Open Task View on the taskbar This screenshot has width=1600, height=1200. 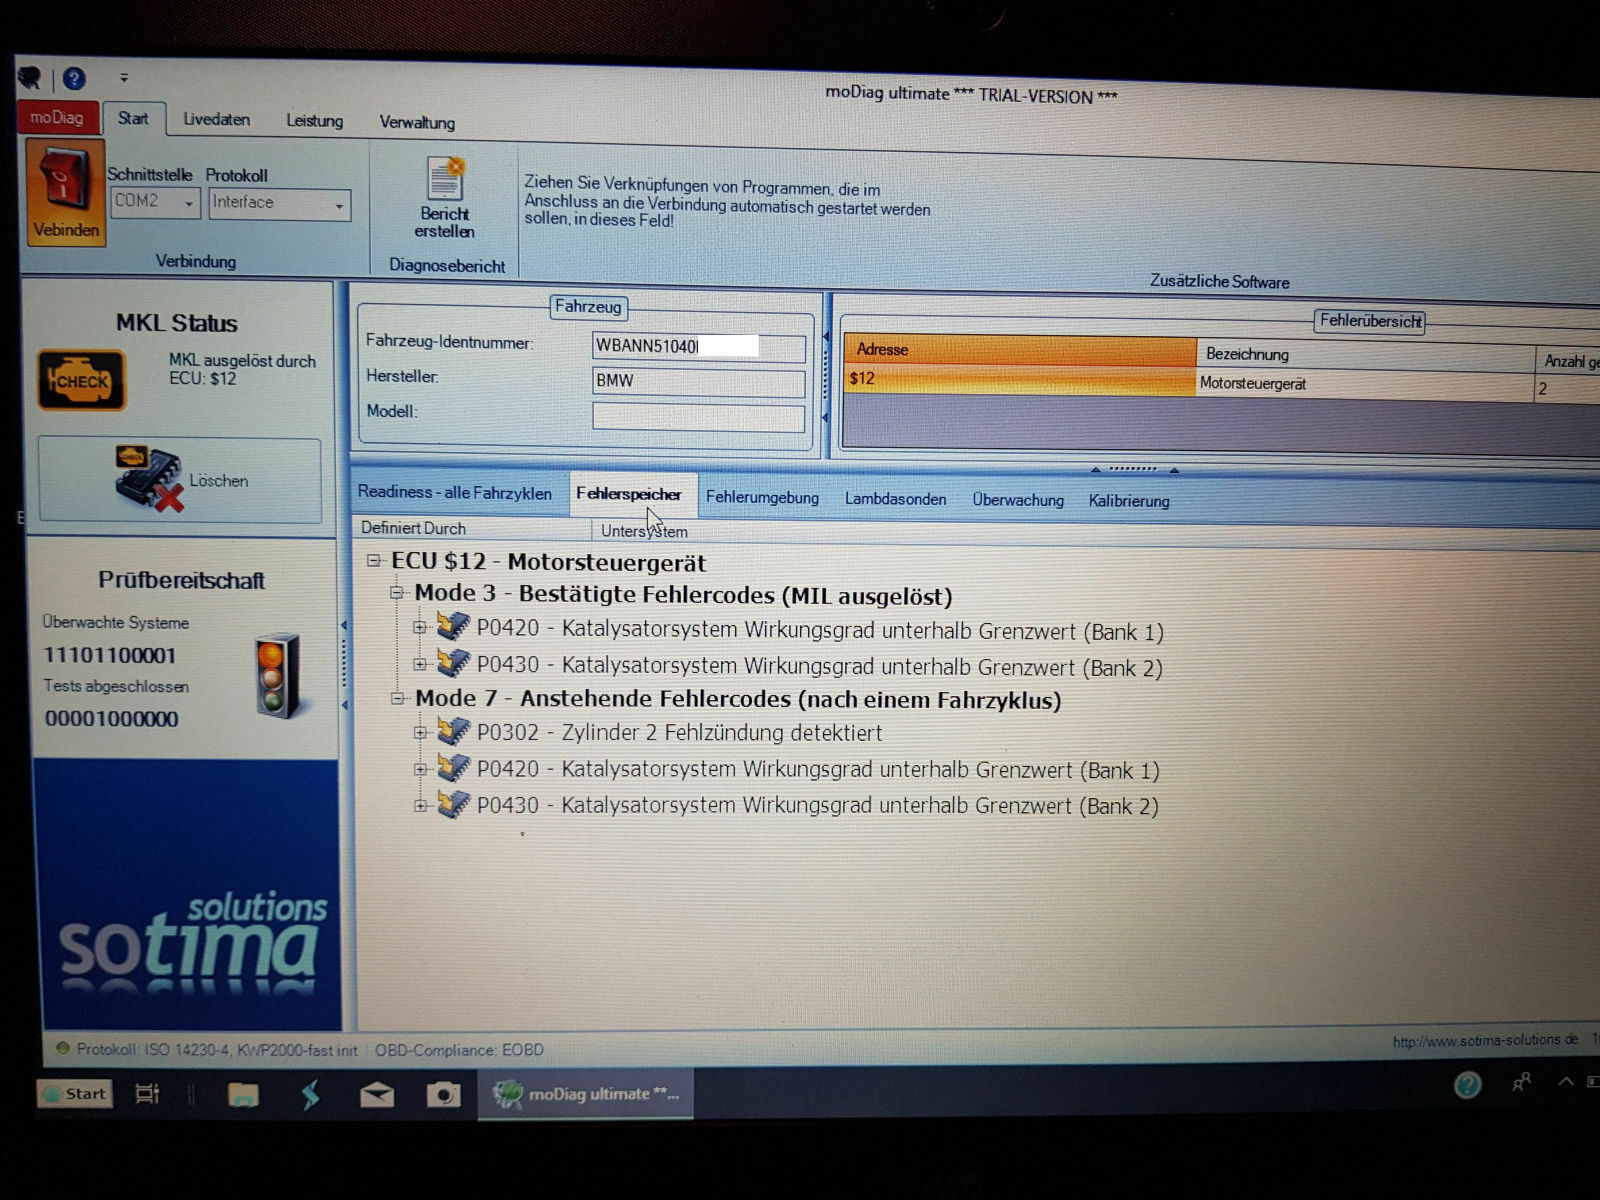pos(147,1094)
